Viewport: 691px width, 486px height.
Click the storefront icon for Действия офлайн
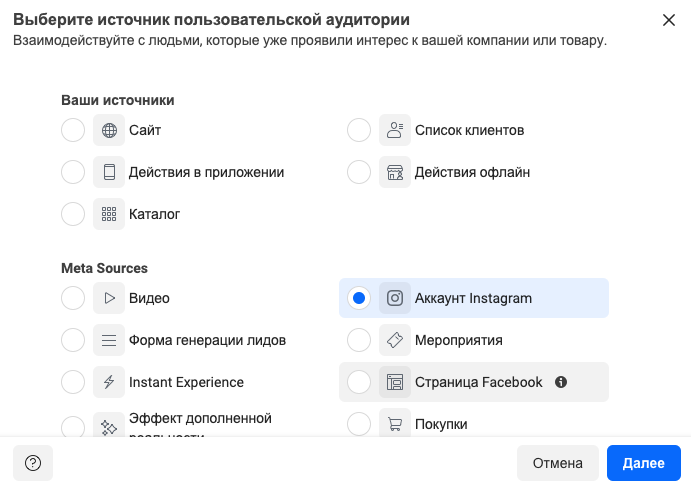point(395,172)
